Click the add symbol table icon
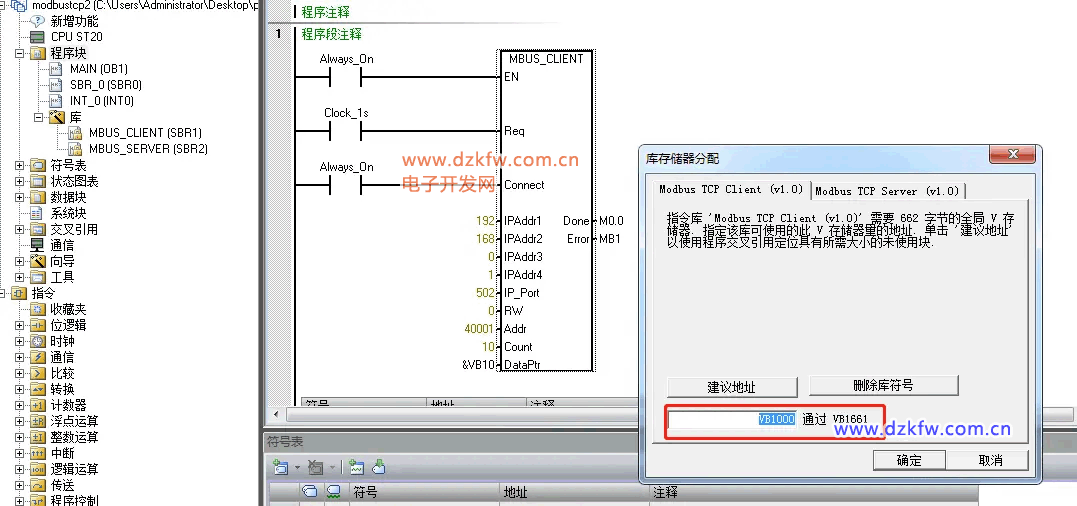This screenshot has height=506, width=1077. [280, 467]
